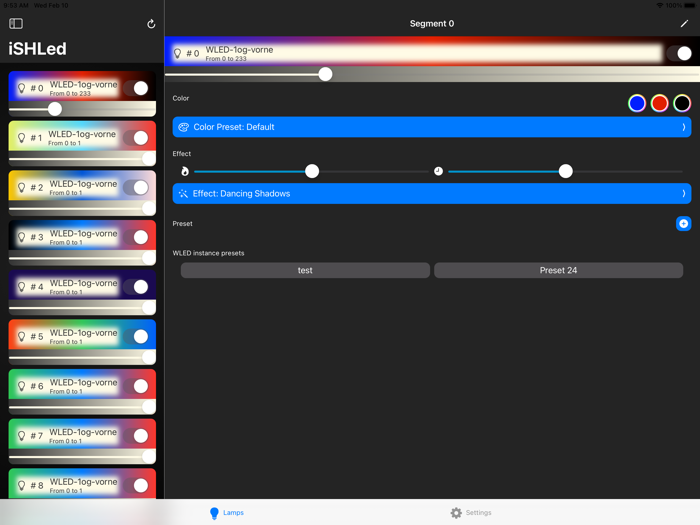The width and height of the screenshot is (700, 525).
Task: Toggle the sidebar panel icon
Action: pyautogui.click(x=16, y=24)
